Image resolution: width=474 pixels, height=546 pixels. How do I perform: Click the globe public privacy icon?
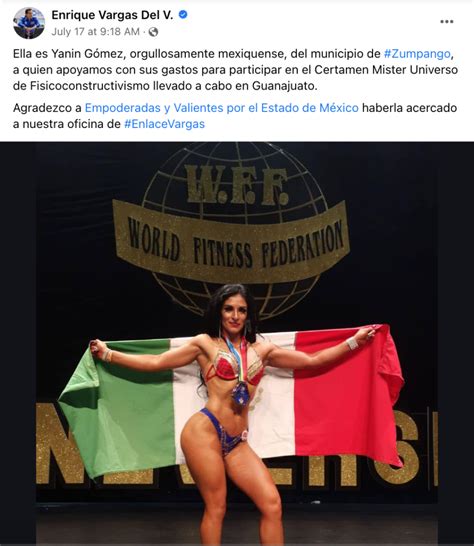(x=153, y=32)
